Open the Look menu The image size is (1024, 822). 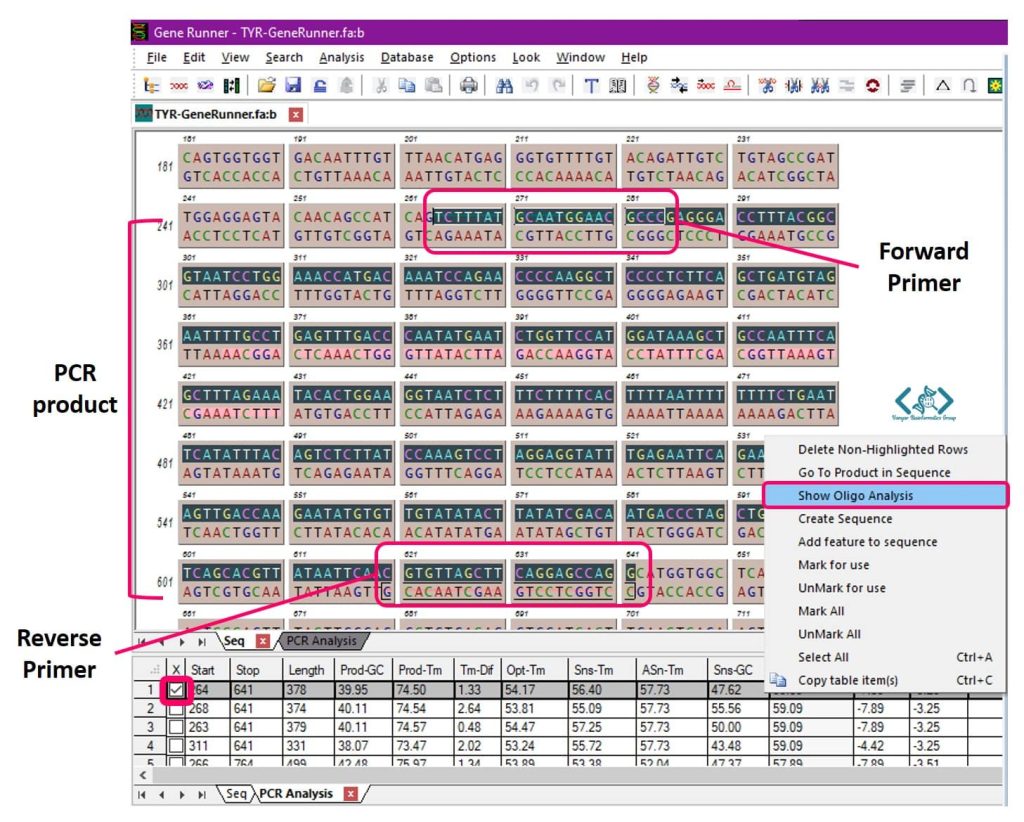pos(526,57)
